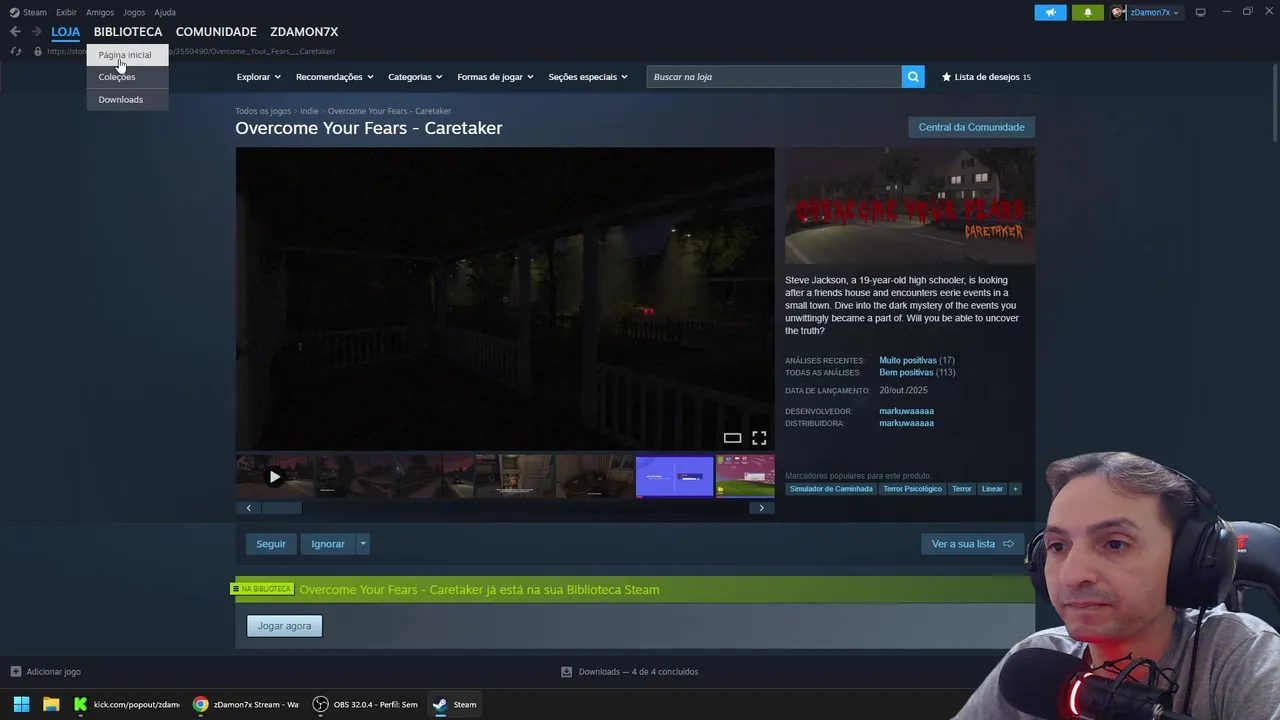Open the Kick popout taskbar item

(127, 704)
